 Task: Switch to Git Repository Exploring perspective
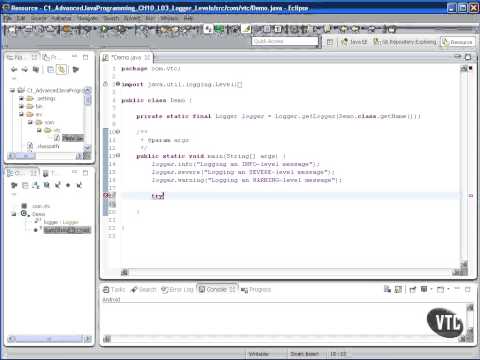pyautogui.click(x=405, y=42)
